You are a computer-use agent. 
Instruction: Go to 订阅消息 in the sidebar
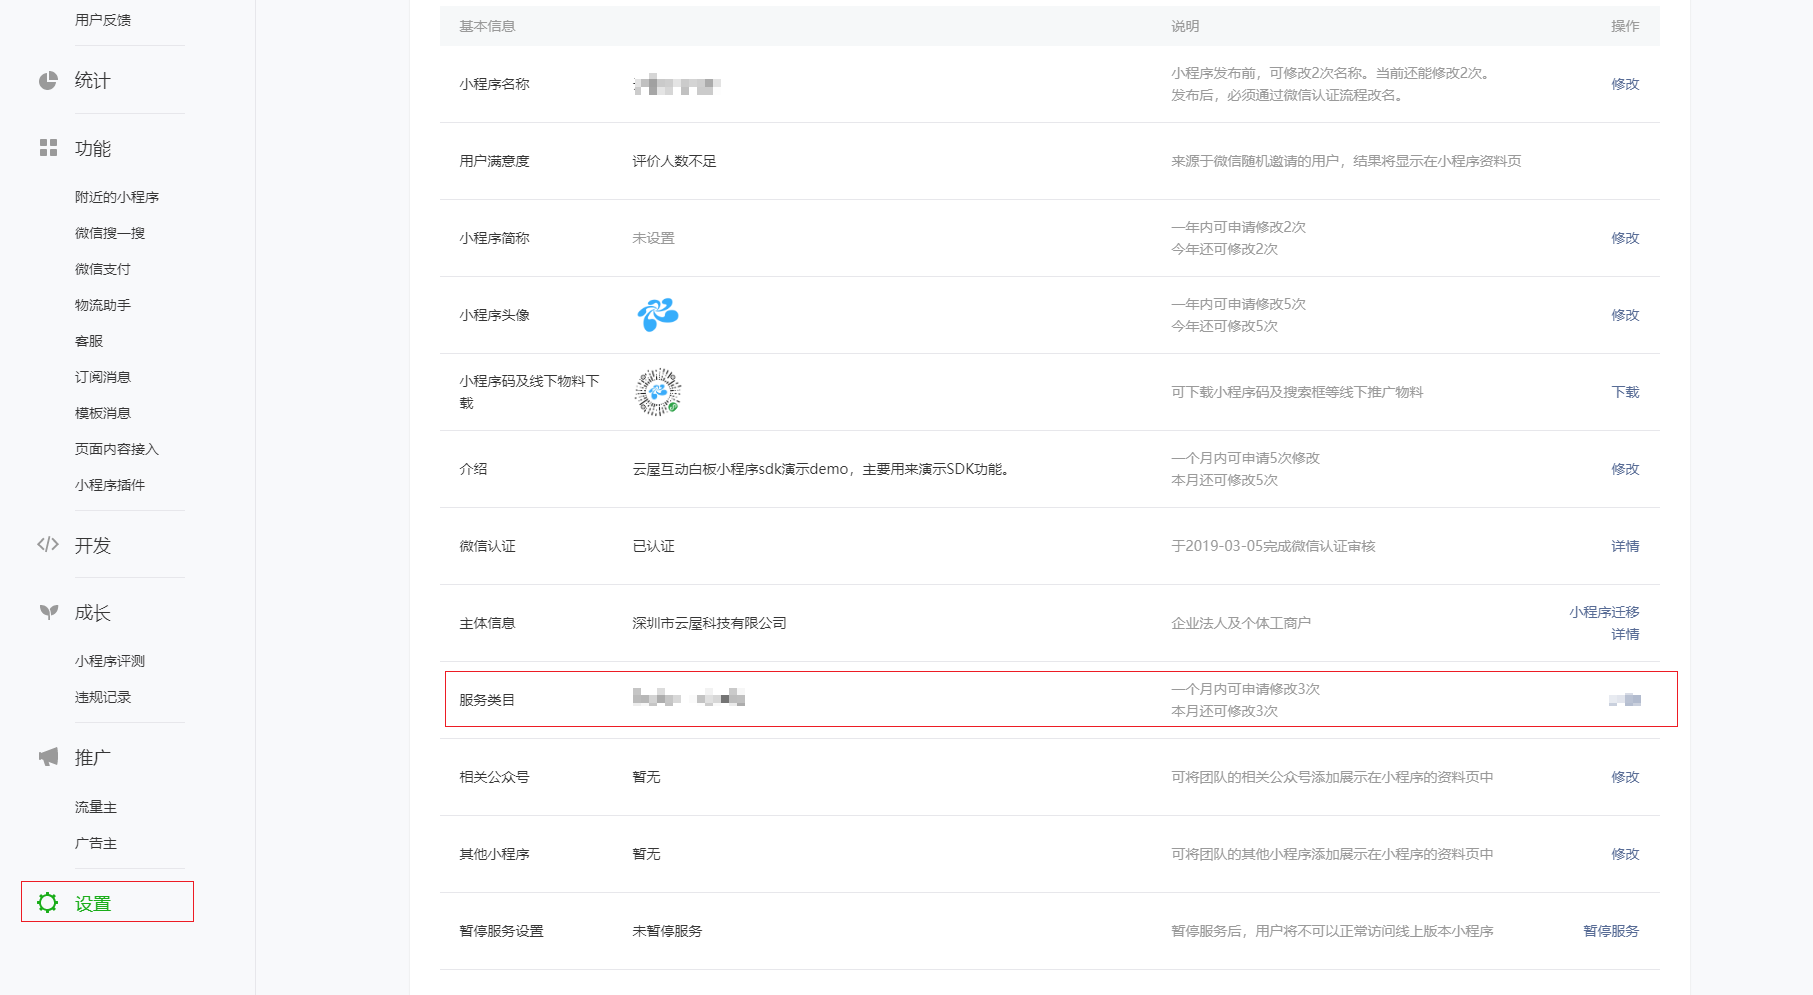pos(103,377)
